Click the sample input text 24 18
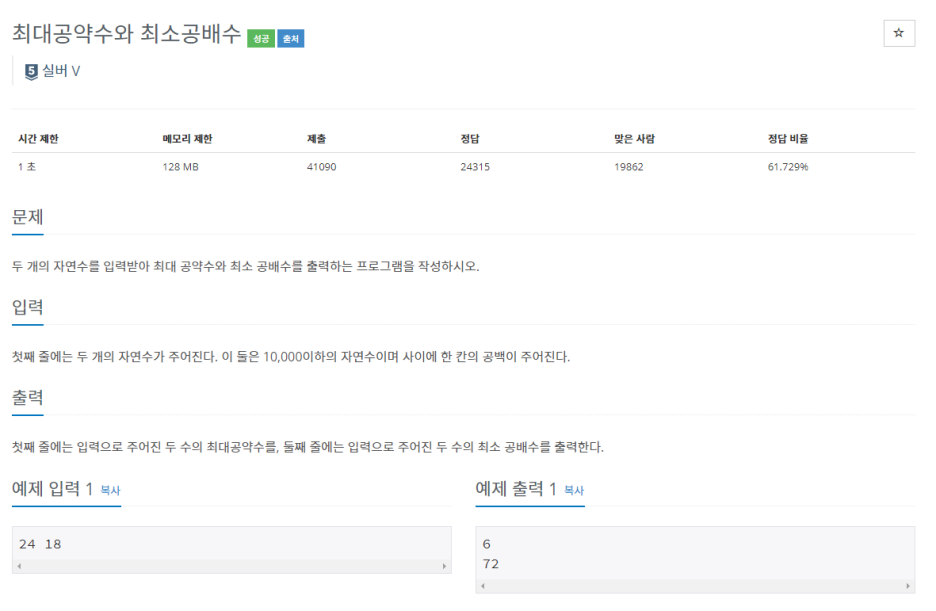Image resolution: width=936 pixels, height=611 pixels. pyautogui.click(x=40, y=544)
